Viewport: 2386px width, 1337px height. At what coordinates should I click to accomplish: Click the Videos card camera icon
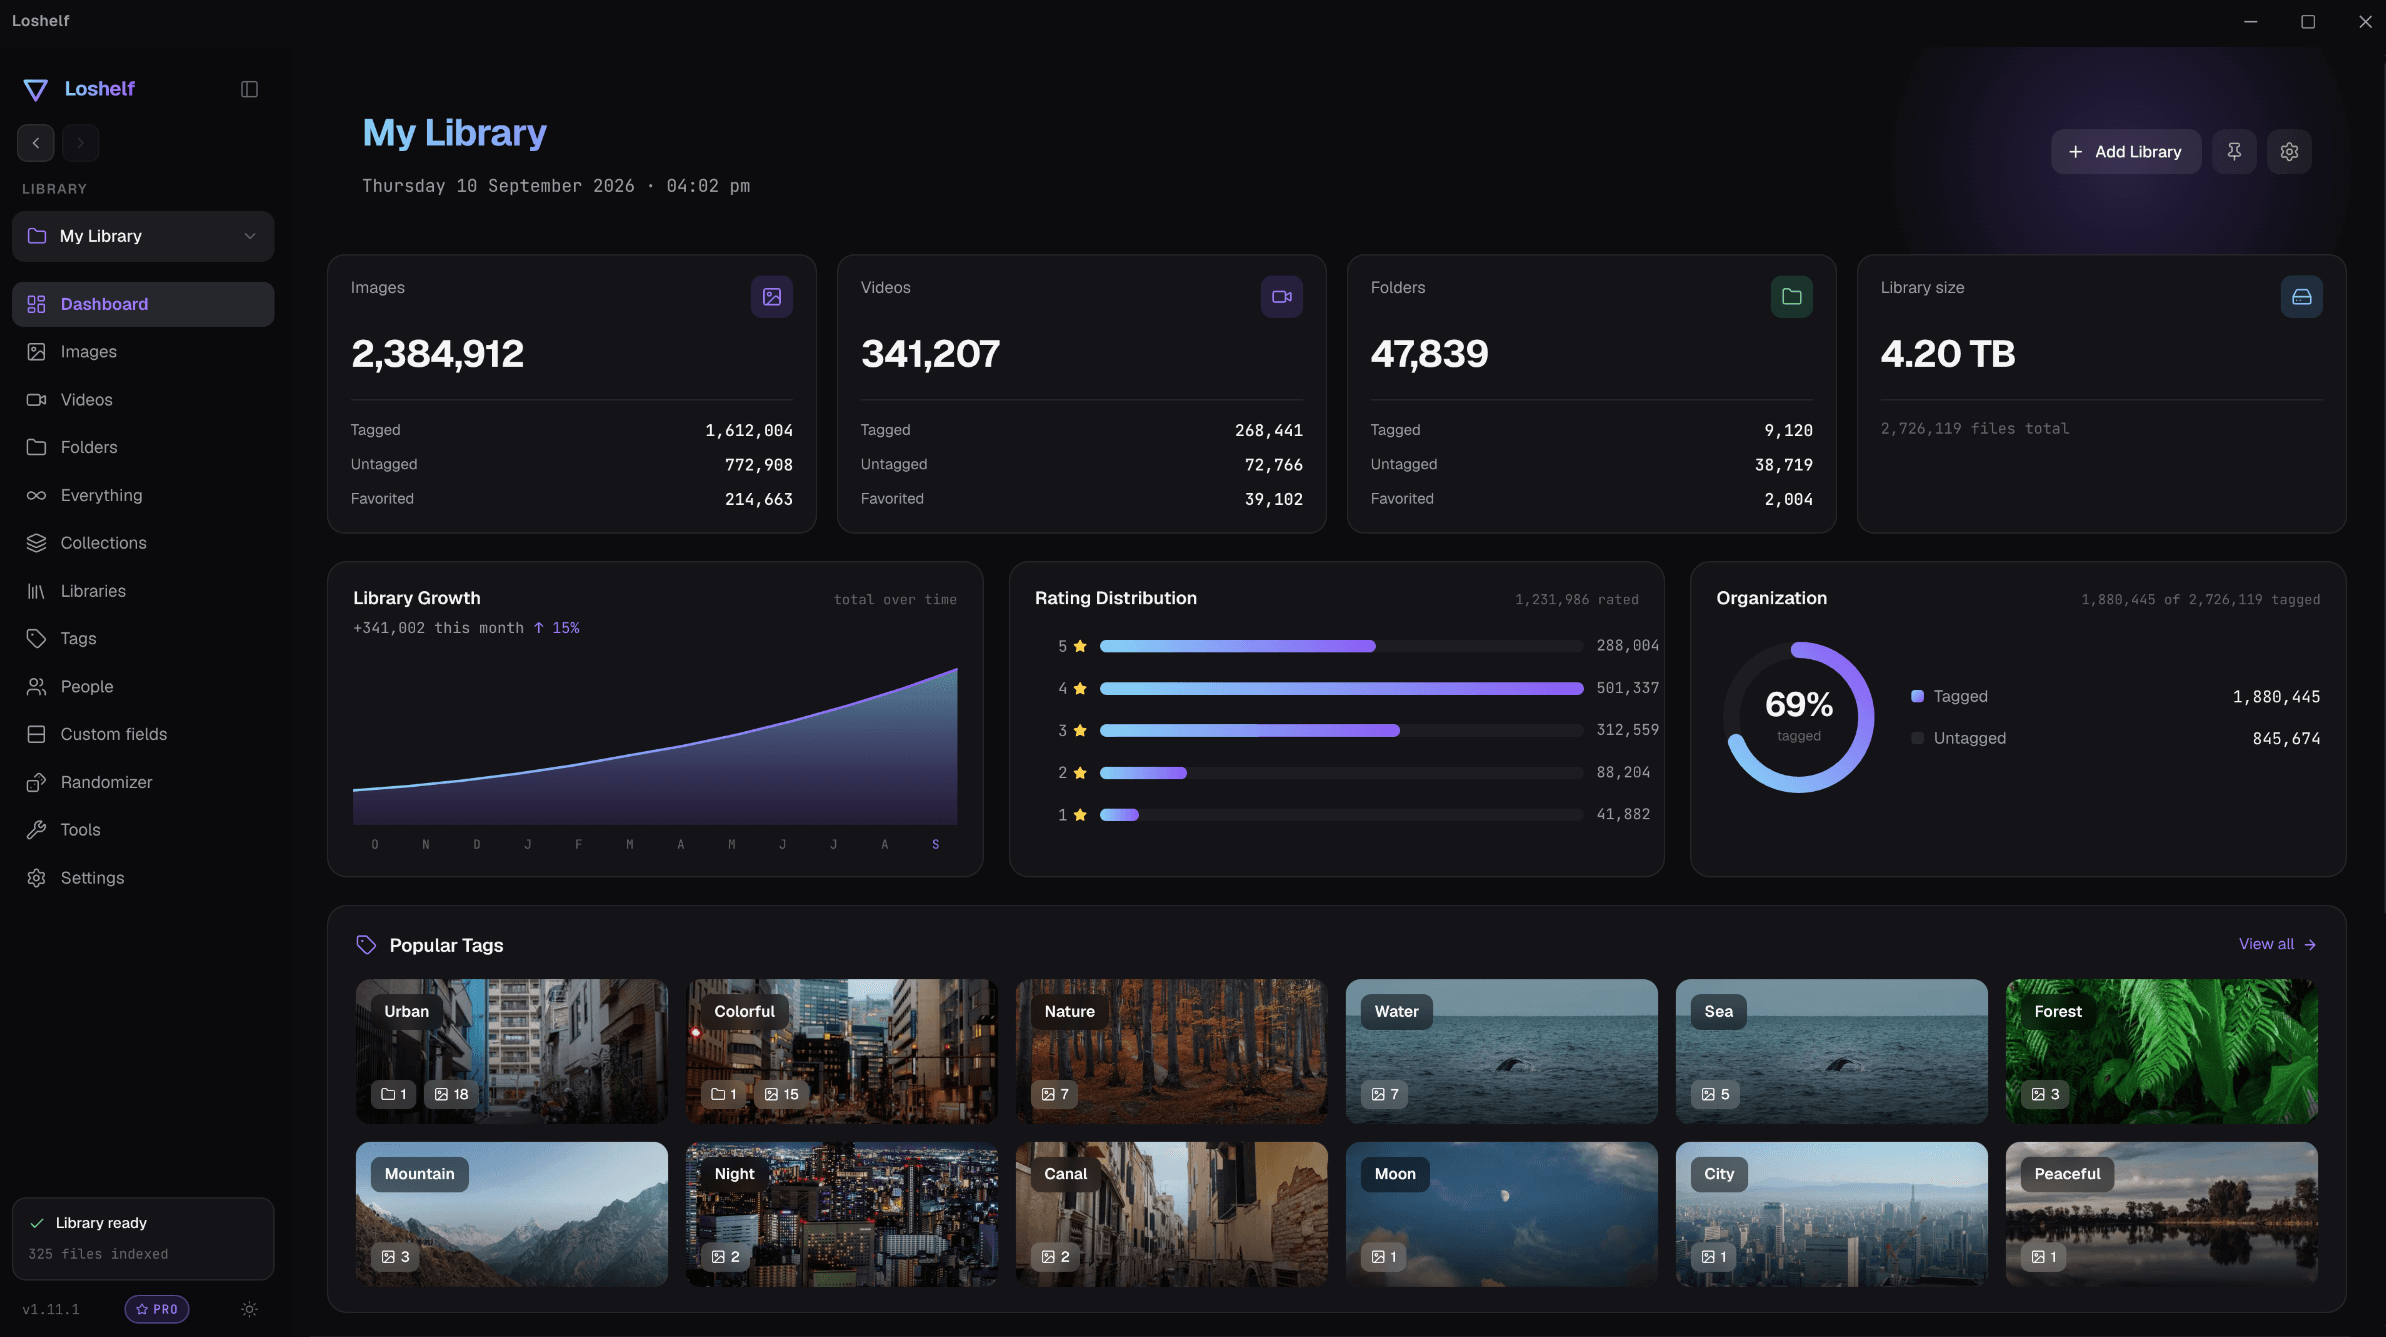click(x=1282, y=297)
